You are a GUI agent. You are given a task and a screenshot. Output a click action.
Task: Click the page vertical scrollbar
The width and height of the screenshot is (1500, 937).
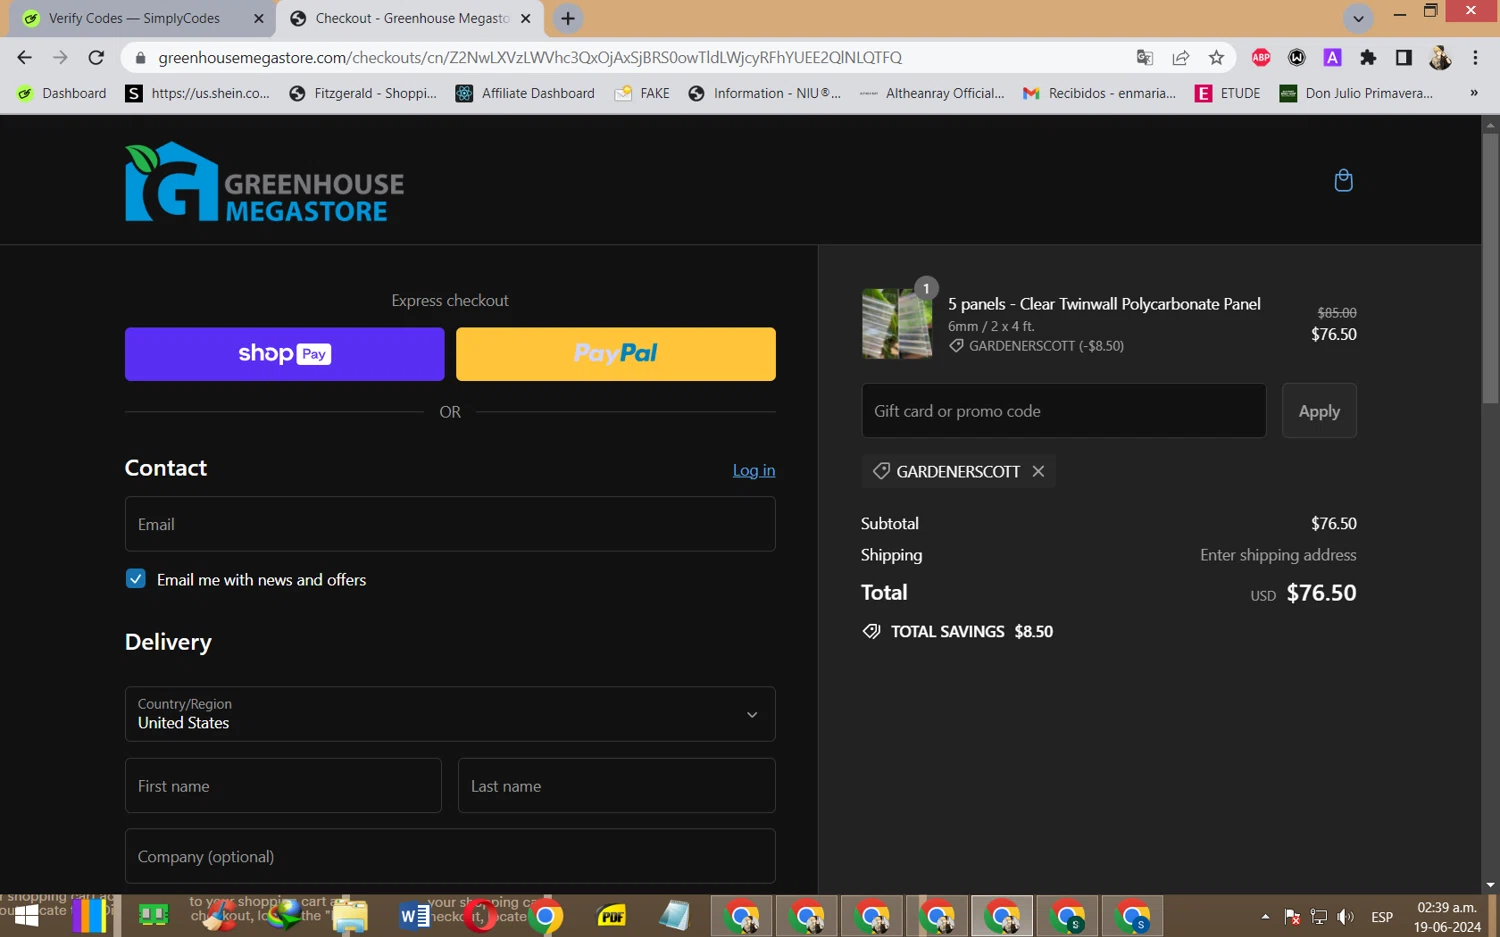1490,268
